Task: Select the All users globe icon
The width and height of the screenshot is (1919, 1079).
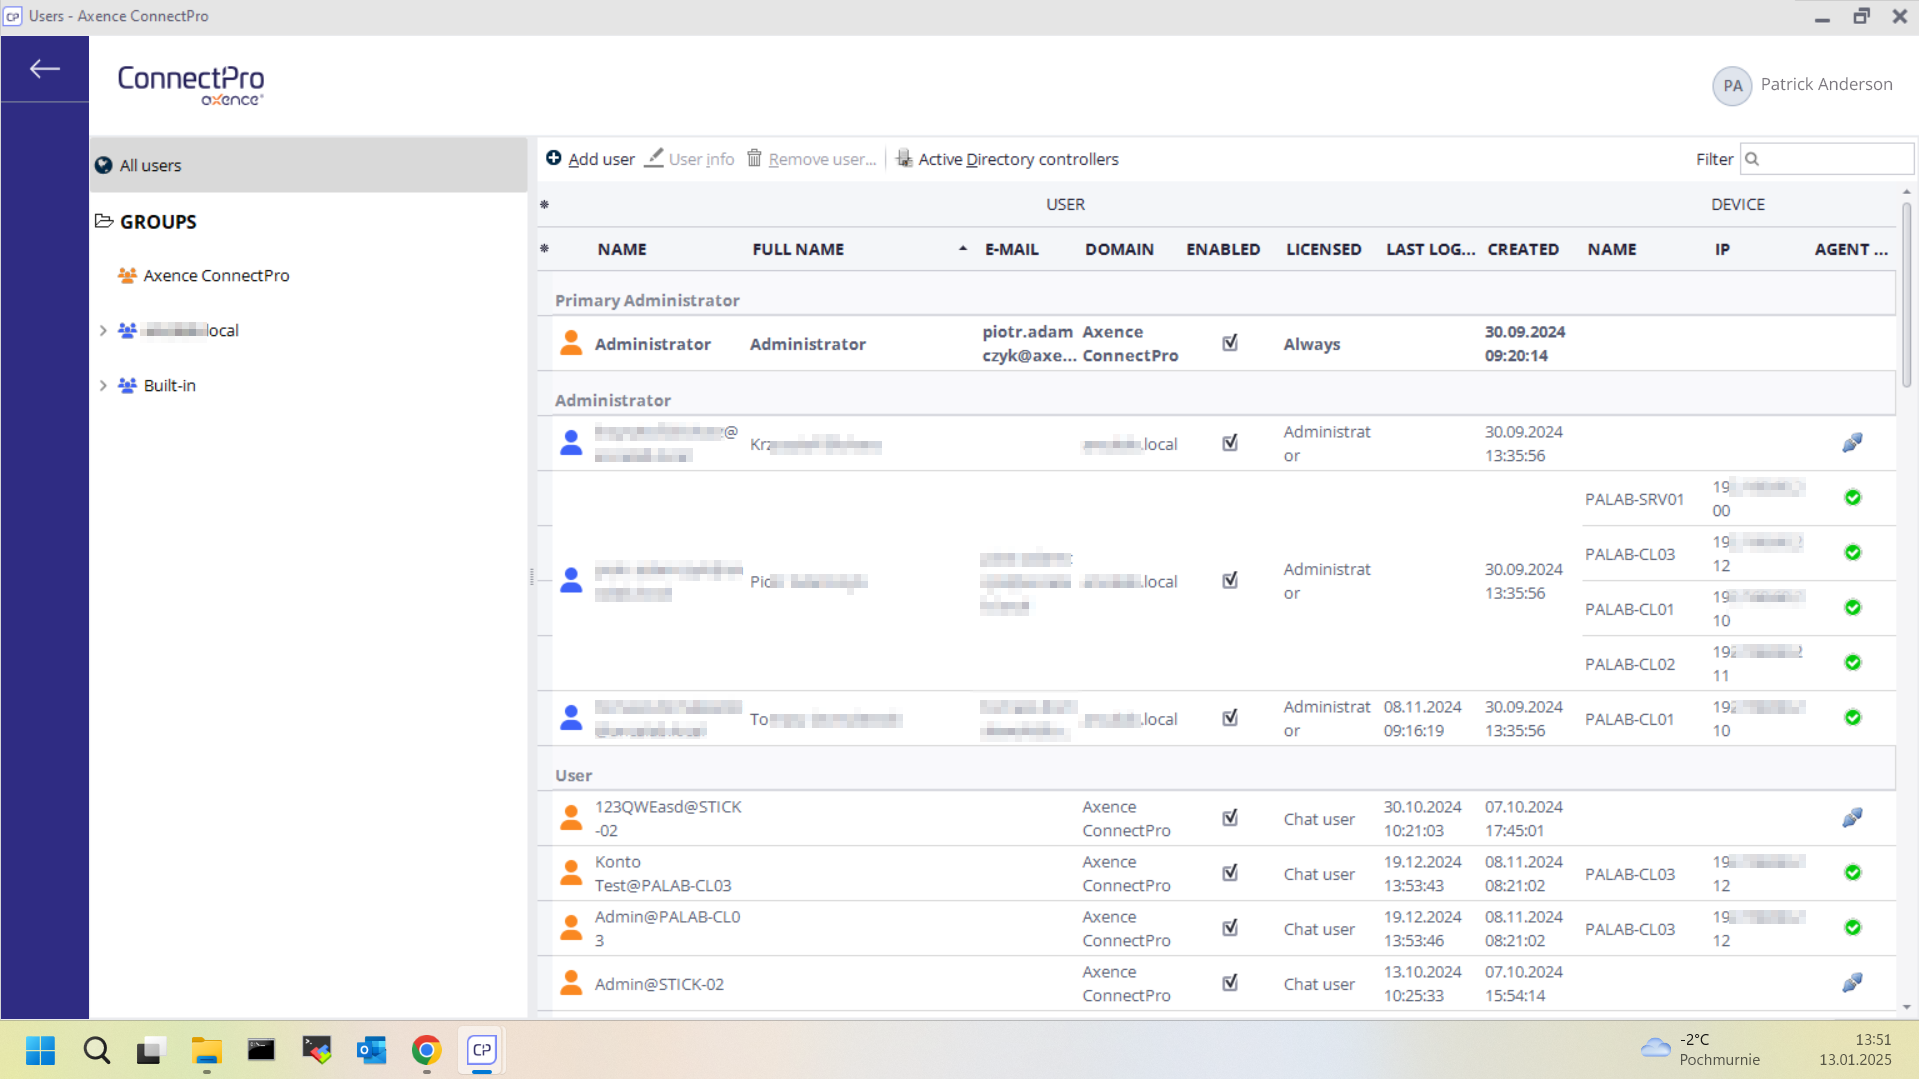Action: (103, 165)
